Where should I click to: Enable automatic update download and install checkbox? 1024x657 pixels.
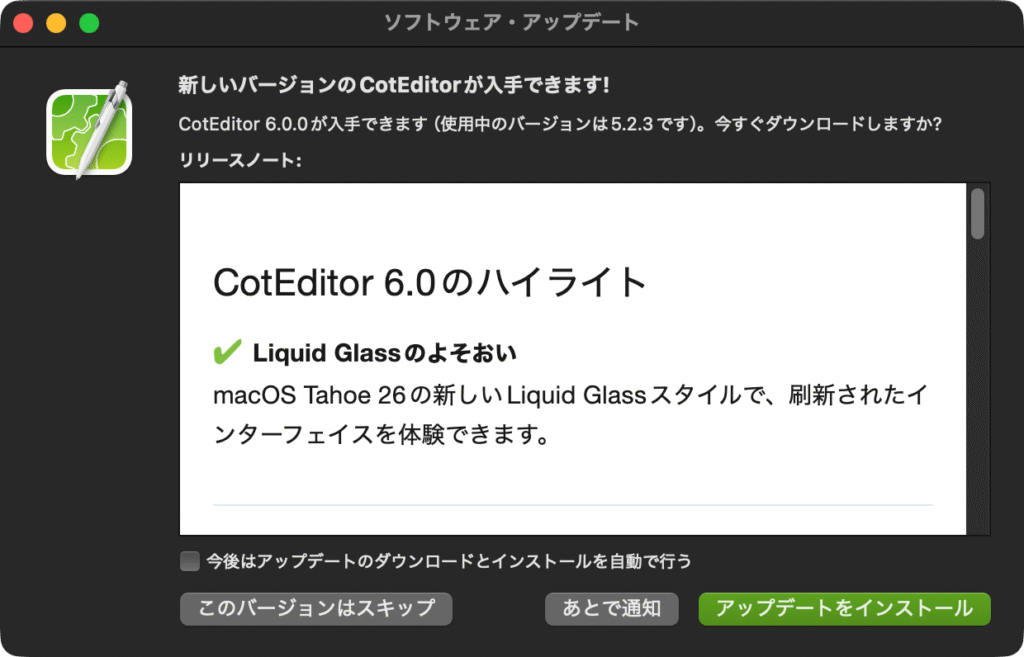point(189,561)
